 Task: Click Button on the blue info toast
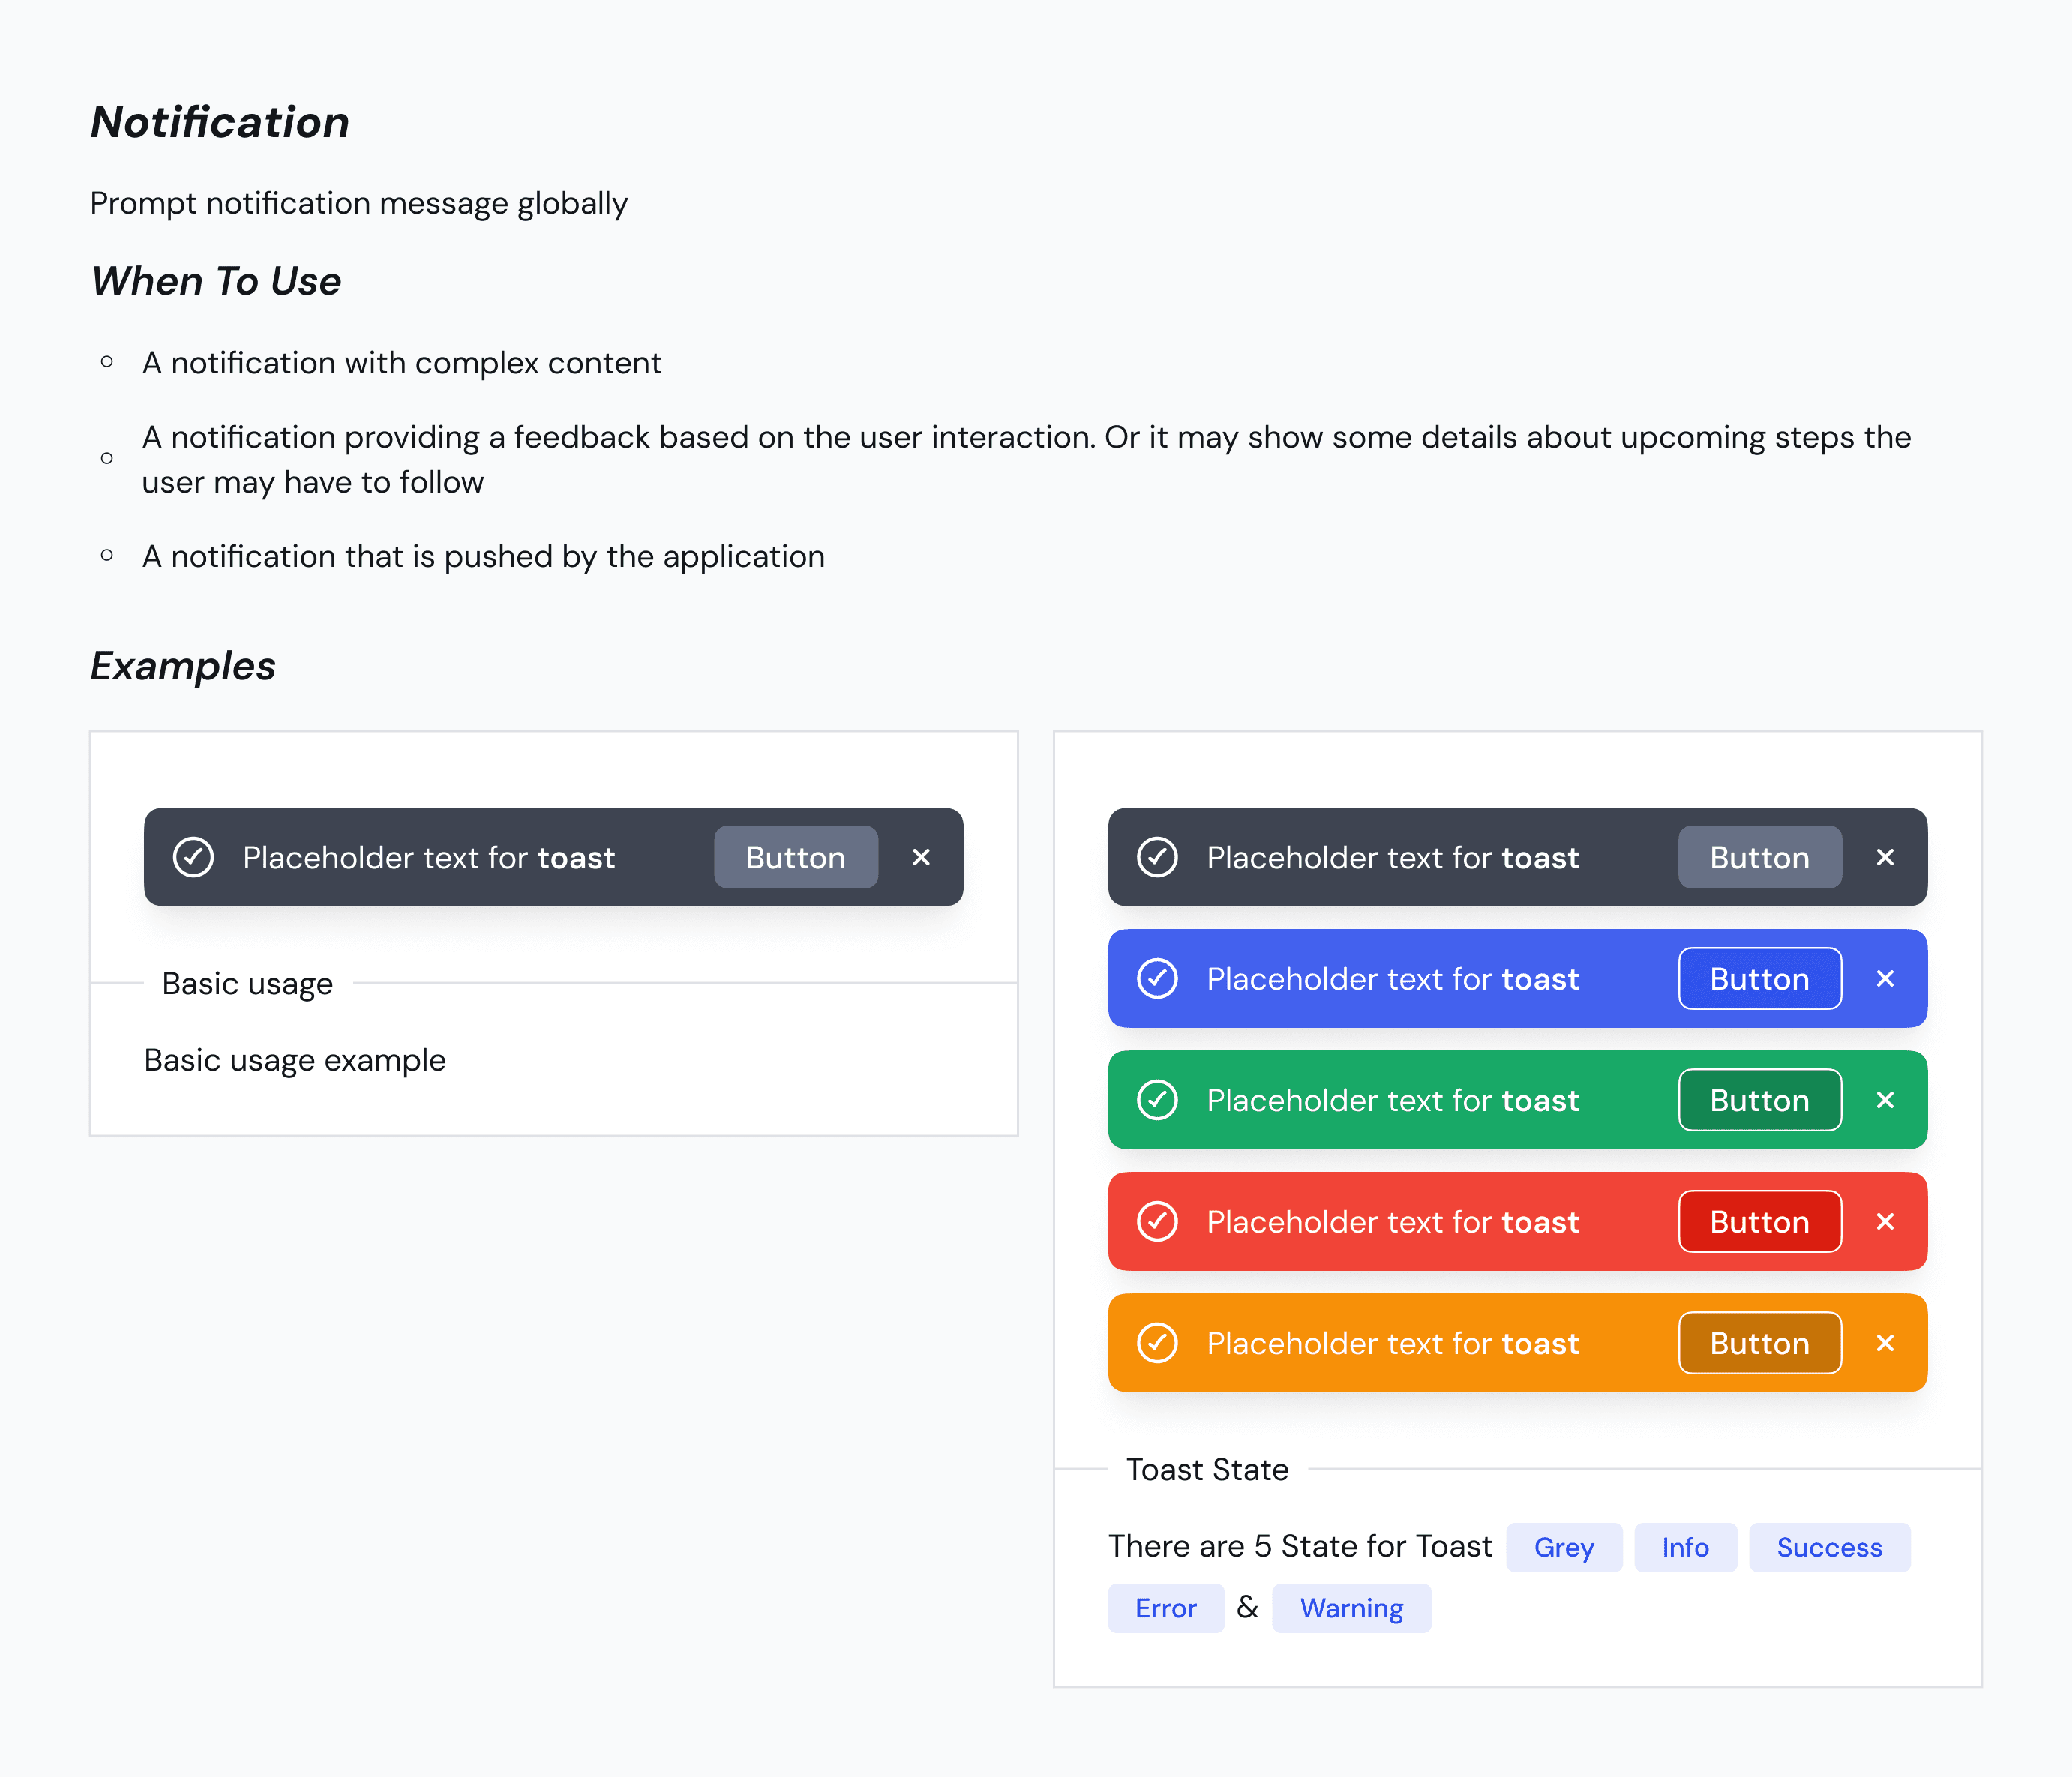[x=1760, y=978]
